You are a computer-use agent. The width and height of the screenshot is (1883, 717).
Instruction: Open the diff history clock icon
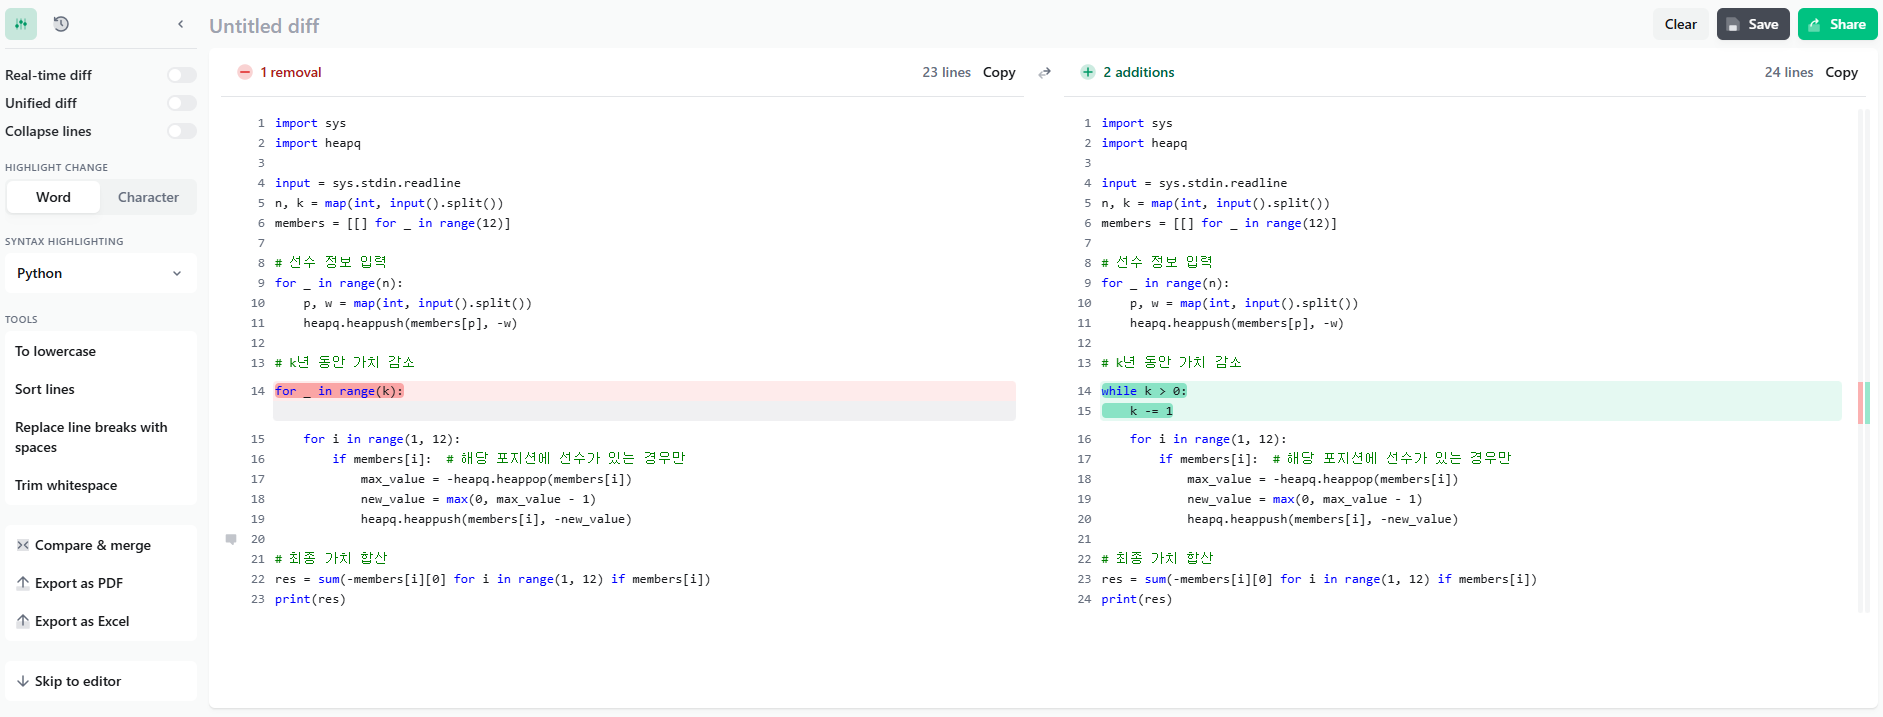[x=61, y=24]
